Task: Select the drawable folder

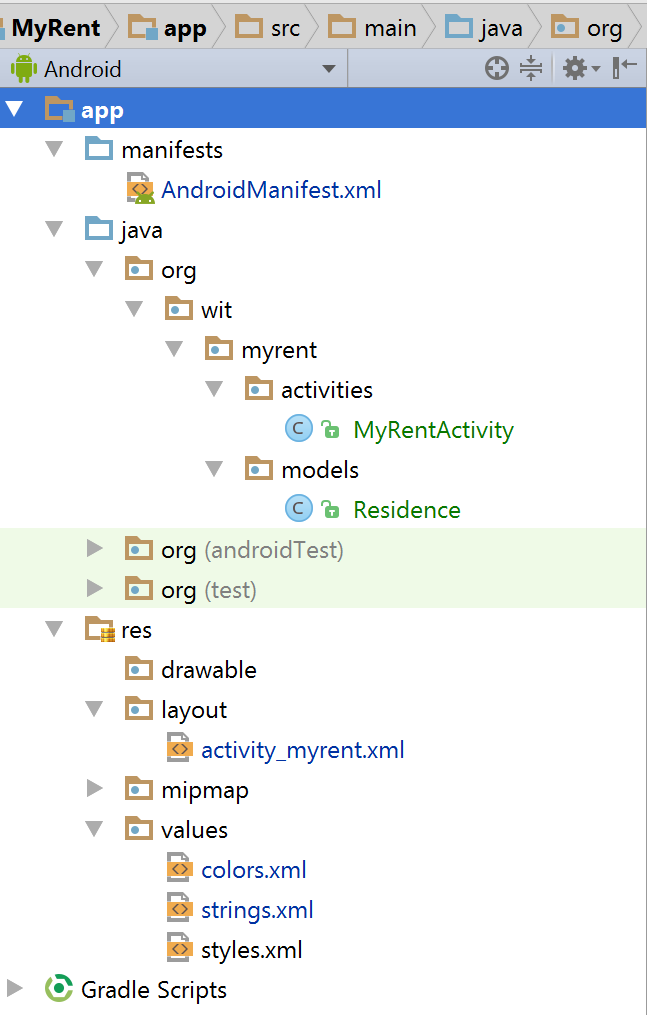Action: pos(208,670)
